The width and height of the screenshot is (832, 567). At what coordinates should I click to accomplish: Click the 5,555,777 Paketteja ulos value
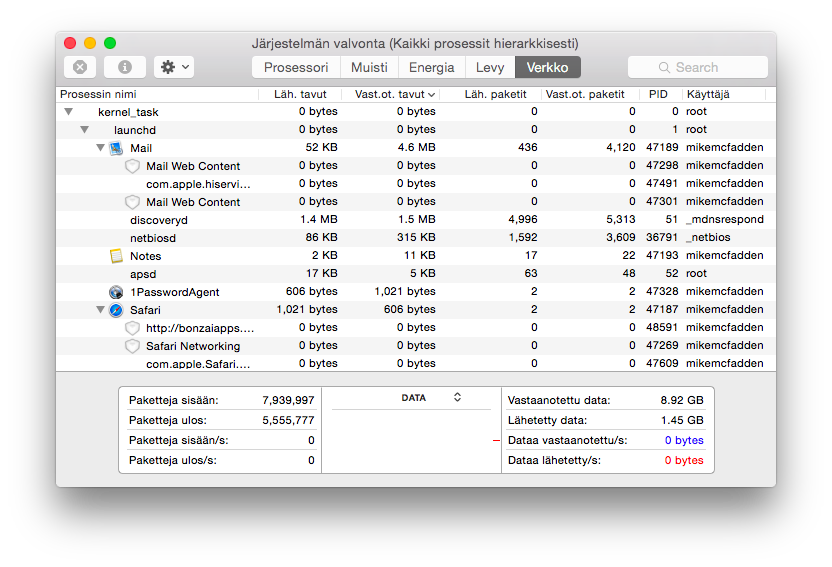click(x=288, y=421)
